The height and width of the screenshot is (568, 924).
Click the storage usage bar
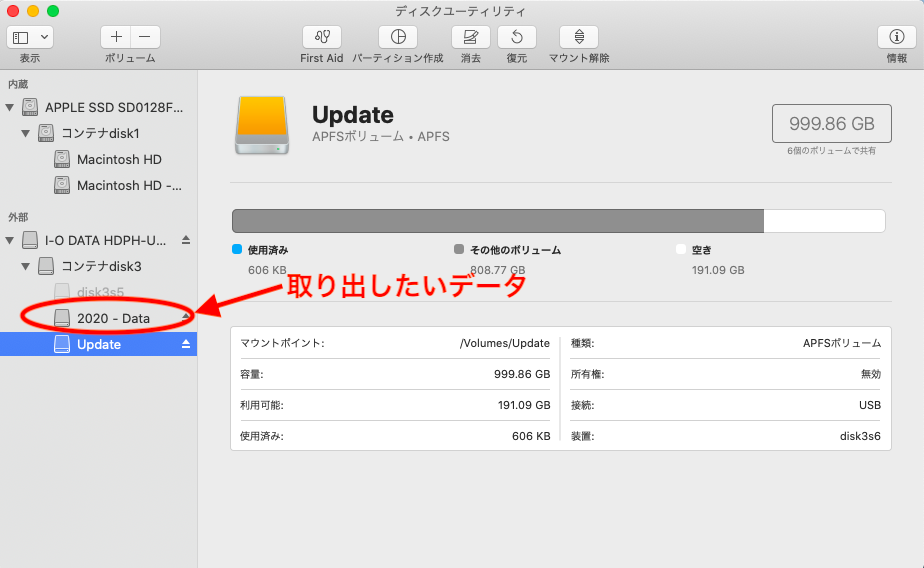(x=559, y=221)
